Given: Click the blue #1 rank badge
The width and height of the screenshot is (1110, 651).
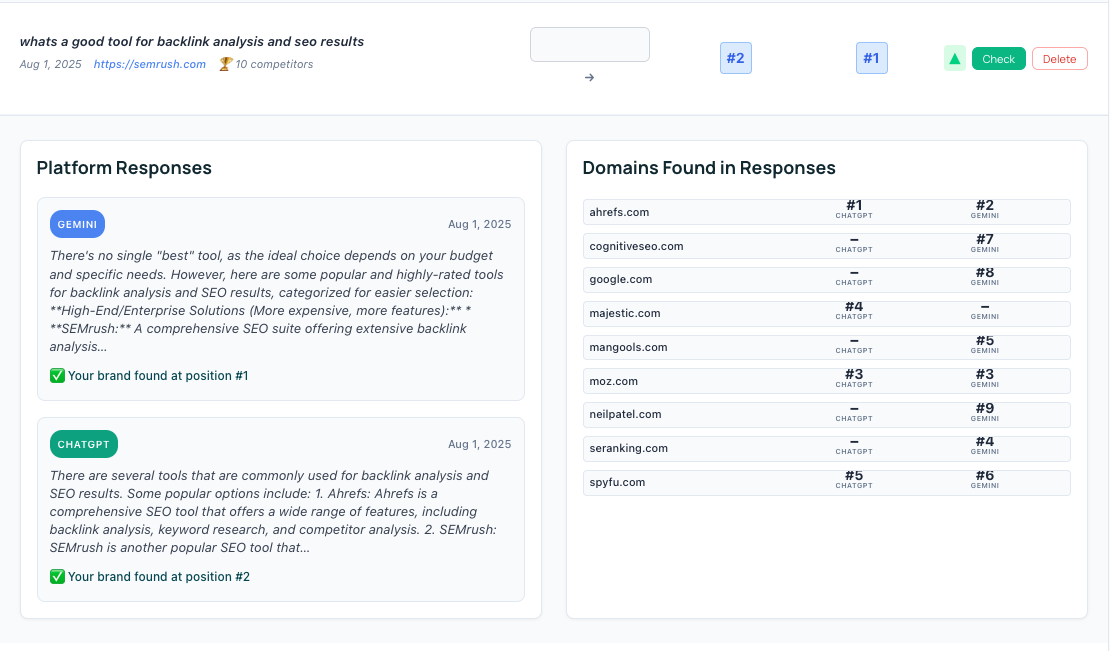Looking at the screenshot, I should click(871, 58).
